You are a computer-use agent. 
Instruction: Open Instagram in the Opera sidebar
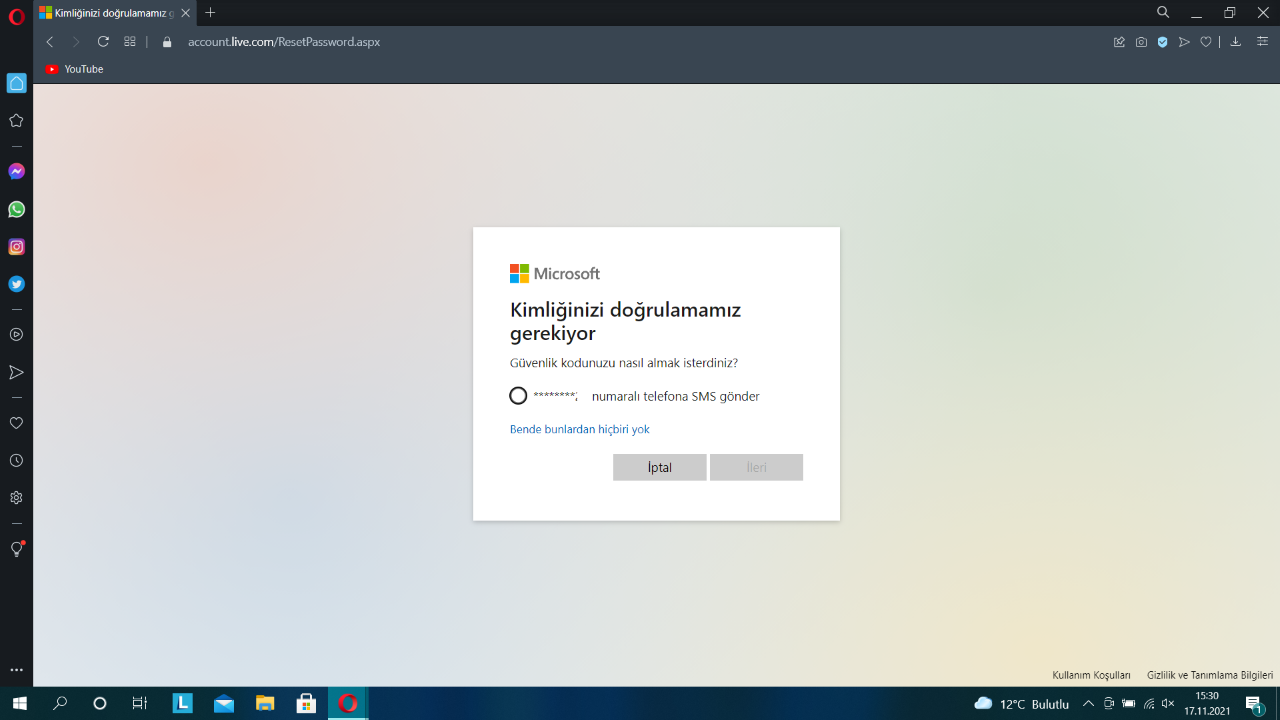tap(16, 247)
